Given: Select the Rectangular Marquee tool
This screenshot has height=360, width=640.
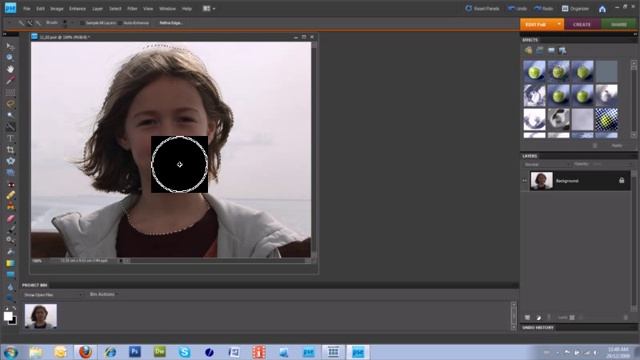Looking at the screenshot, I should 10,92.
